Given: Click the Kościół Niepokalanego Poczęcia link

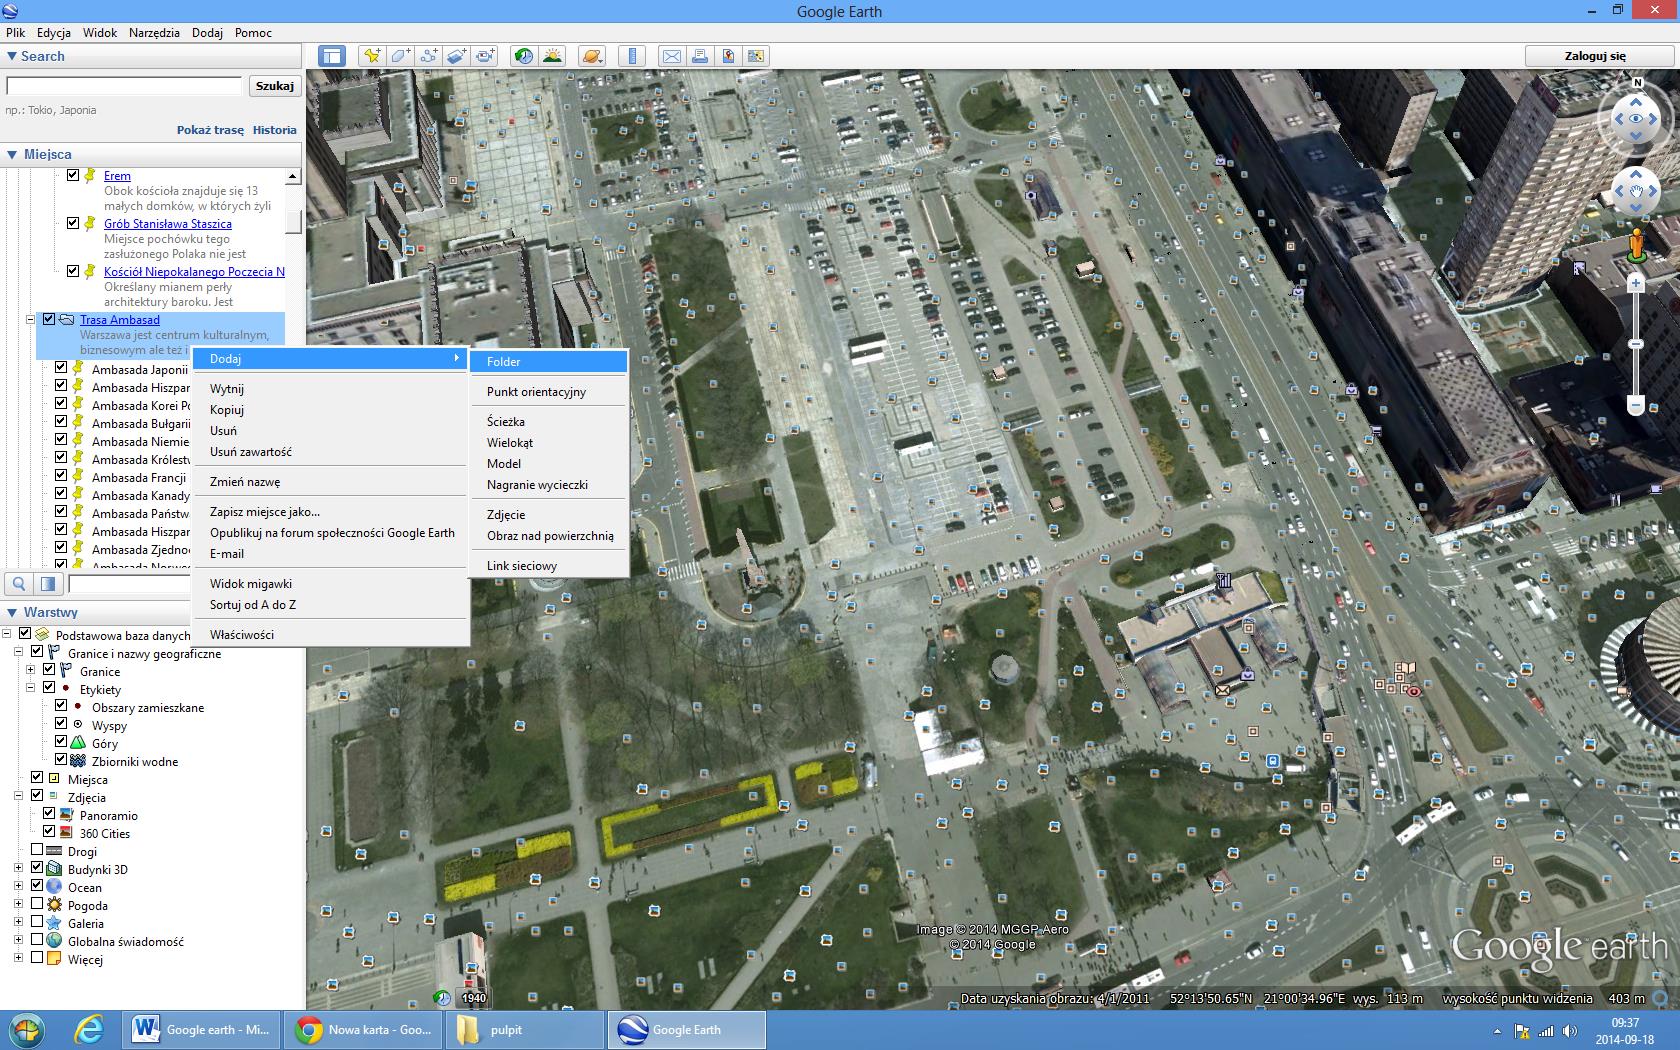Looking at the screenshot, I should [x=194, y=272].
